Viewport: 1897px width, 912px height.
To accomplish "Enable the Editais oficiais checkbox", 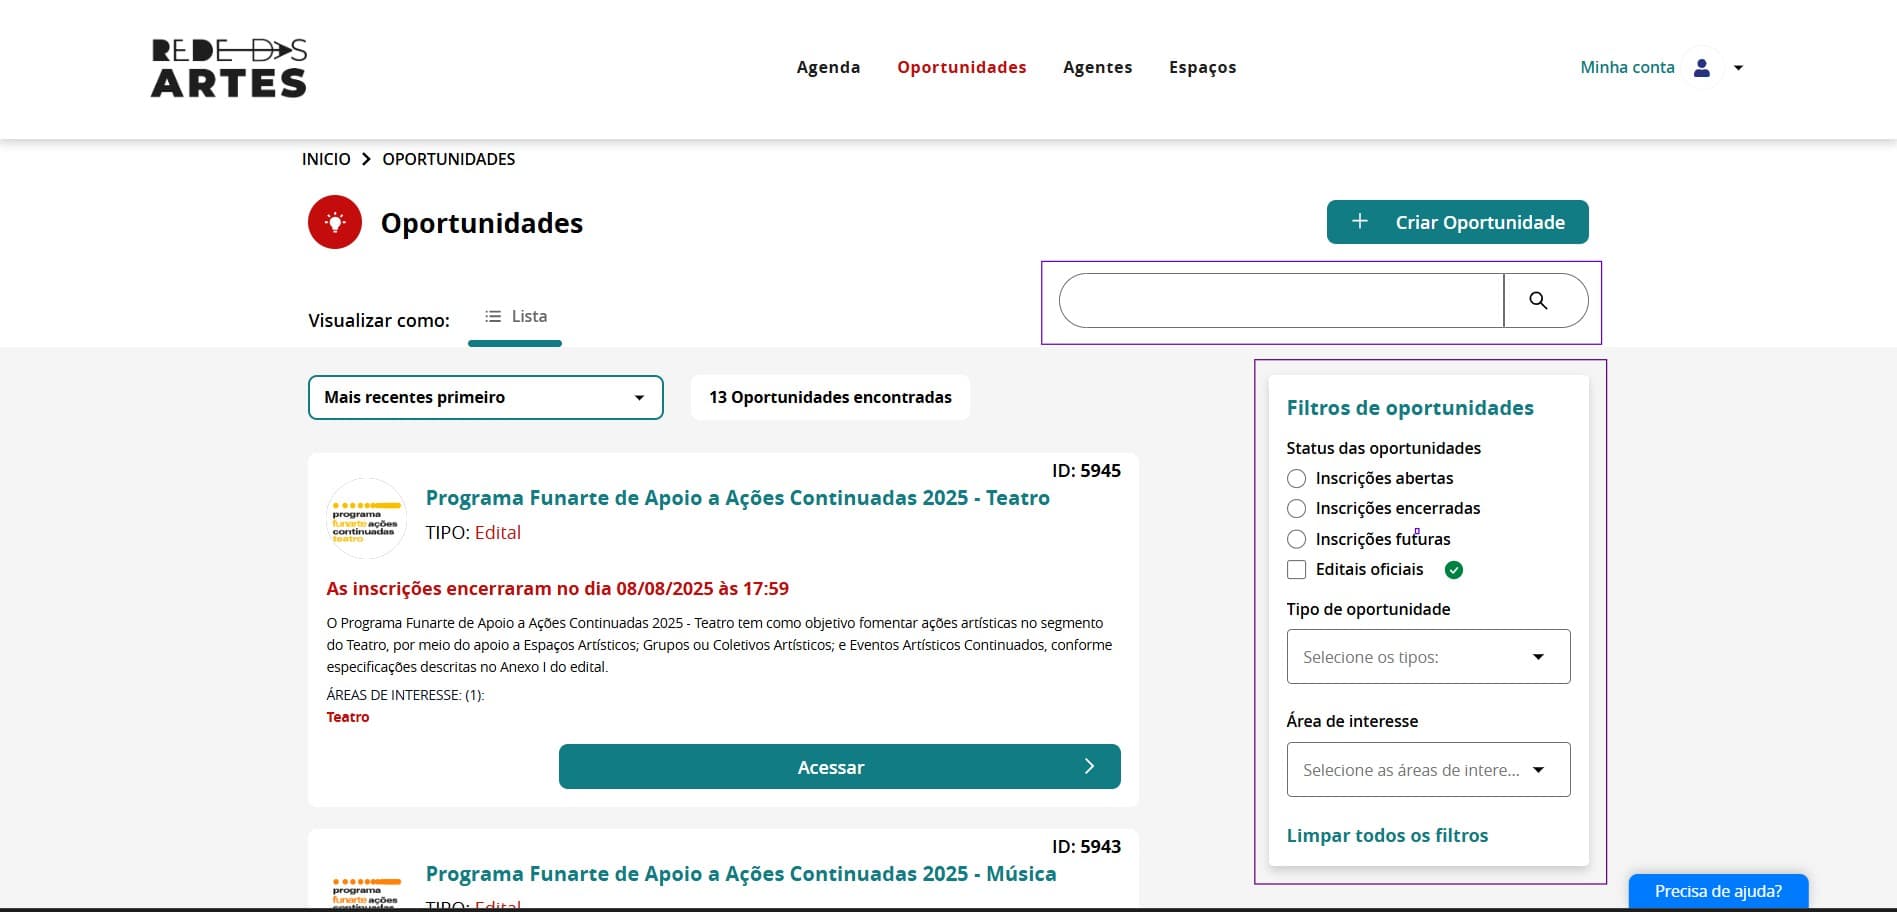I will [x=1297, y=570].
